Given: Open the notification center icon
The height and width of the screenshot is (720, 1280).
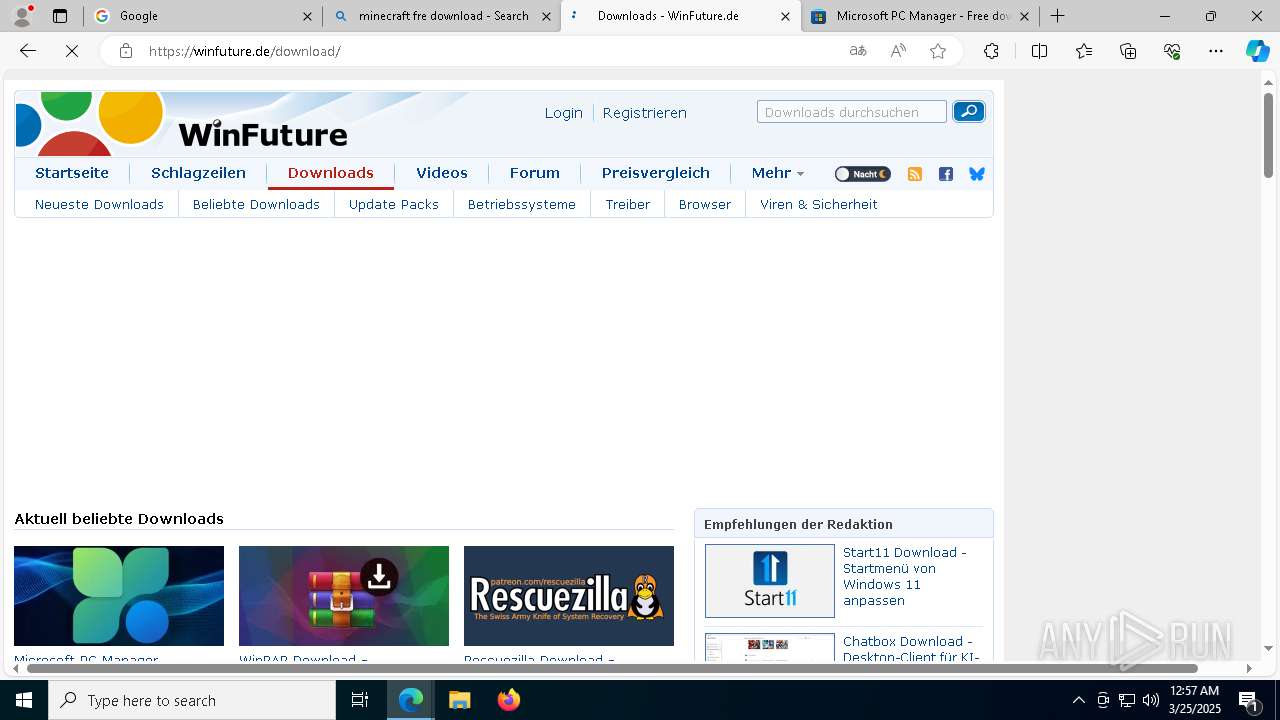Looking at the screenshot, I should [1249, 700].
